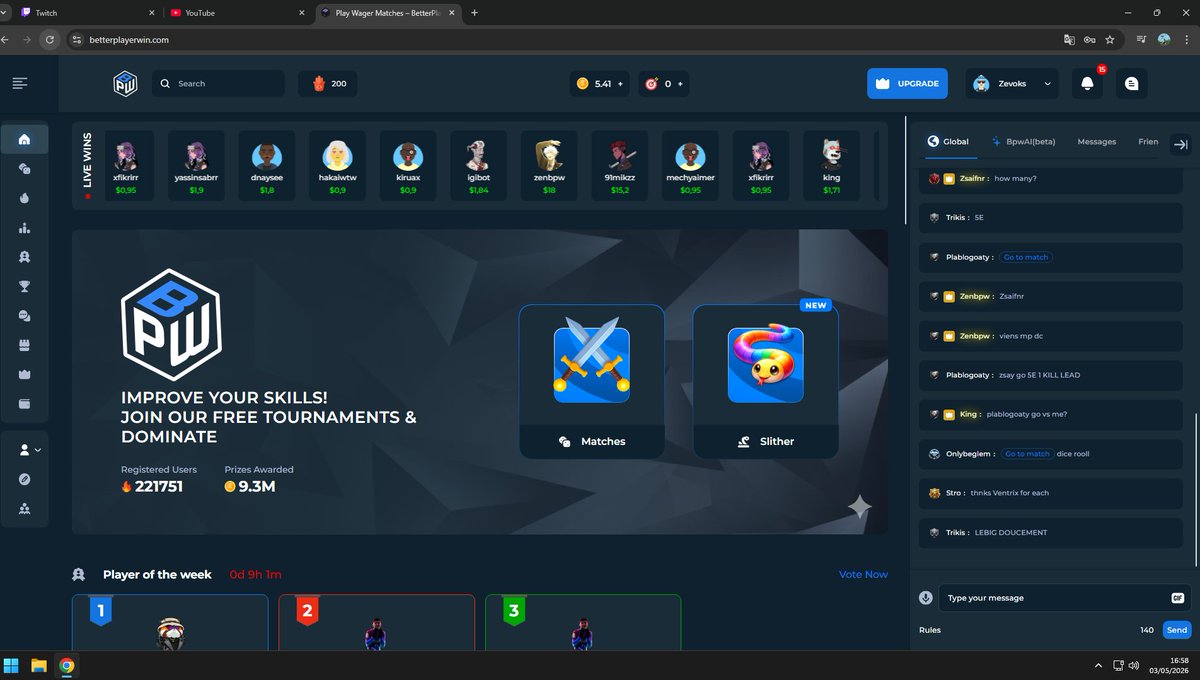Screen dimensions: 1200x680
Task: Click King username in chat
Action: click(x=968, y=414)
